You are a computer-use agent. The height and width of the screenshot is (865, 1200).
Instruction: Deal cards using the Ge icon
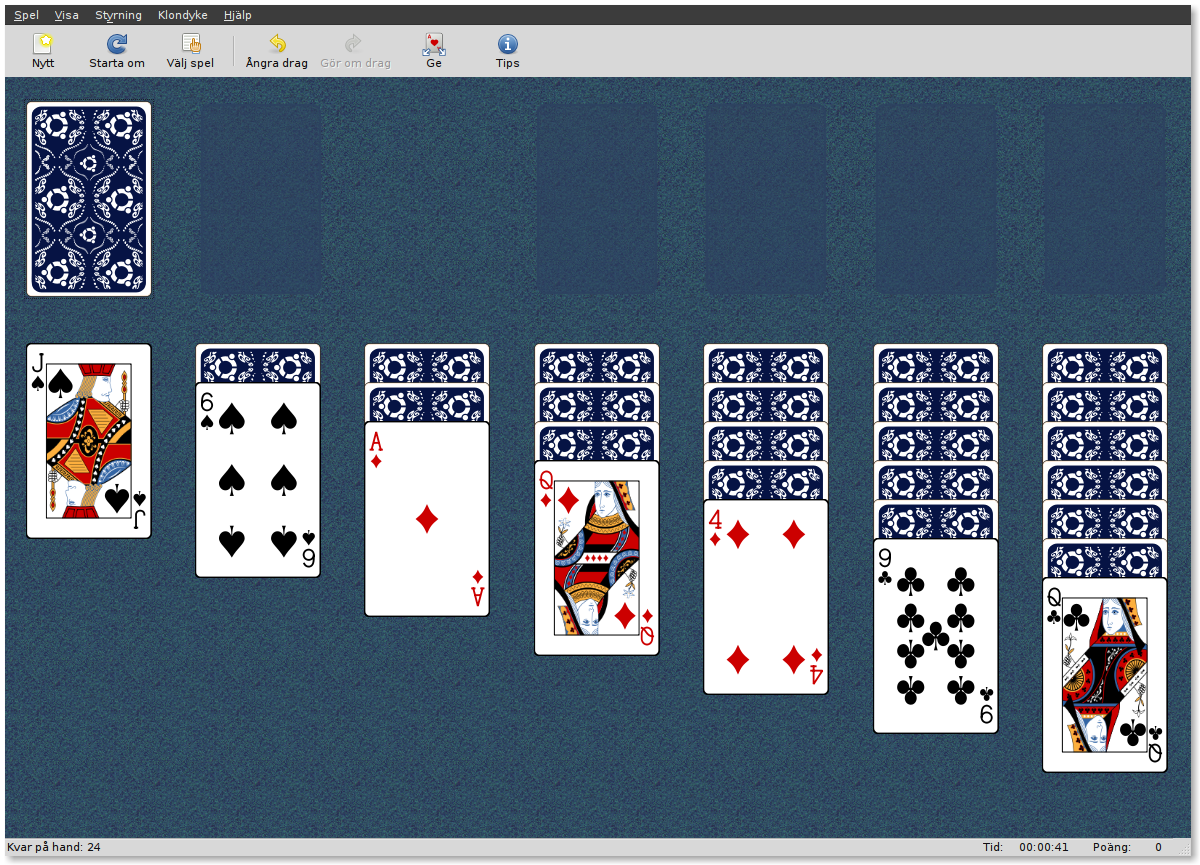point(434,44)
